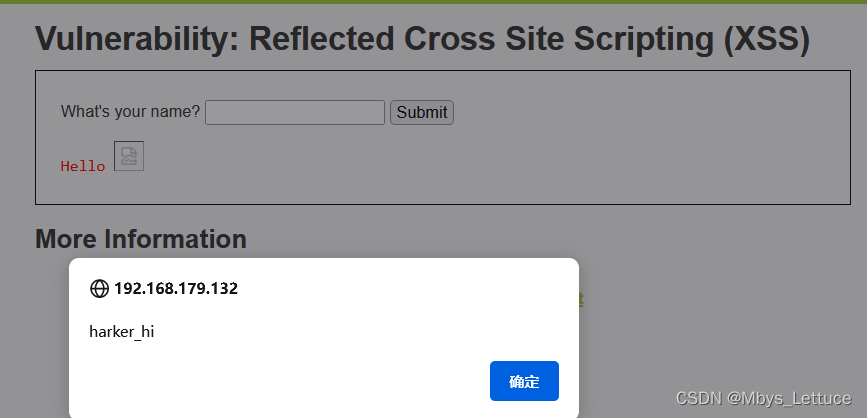The height and width of the screenshot is (418, 867).
Task: Click the dimmed page background right of the dialog
Action: pos(719,310)
